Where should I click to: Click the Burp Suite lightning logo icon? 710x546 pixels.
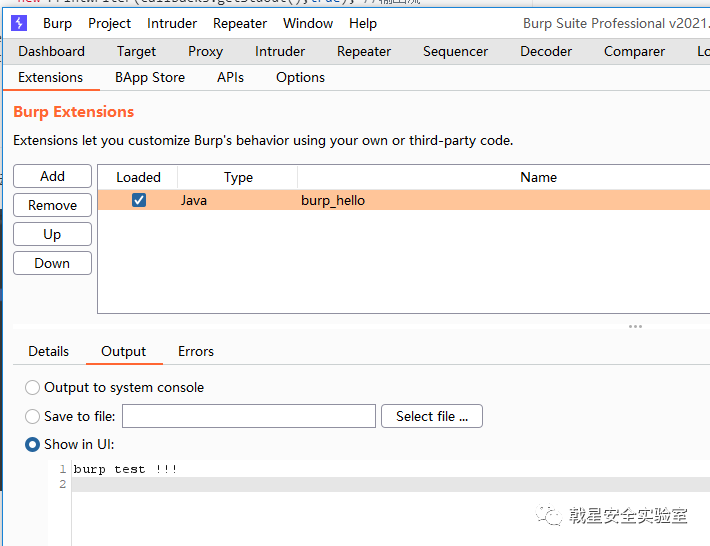point(19,23)
